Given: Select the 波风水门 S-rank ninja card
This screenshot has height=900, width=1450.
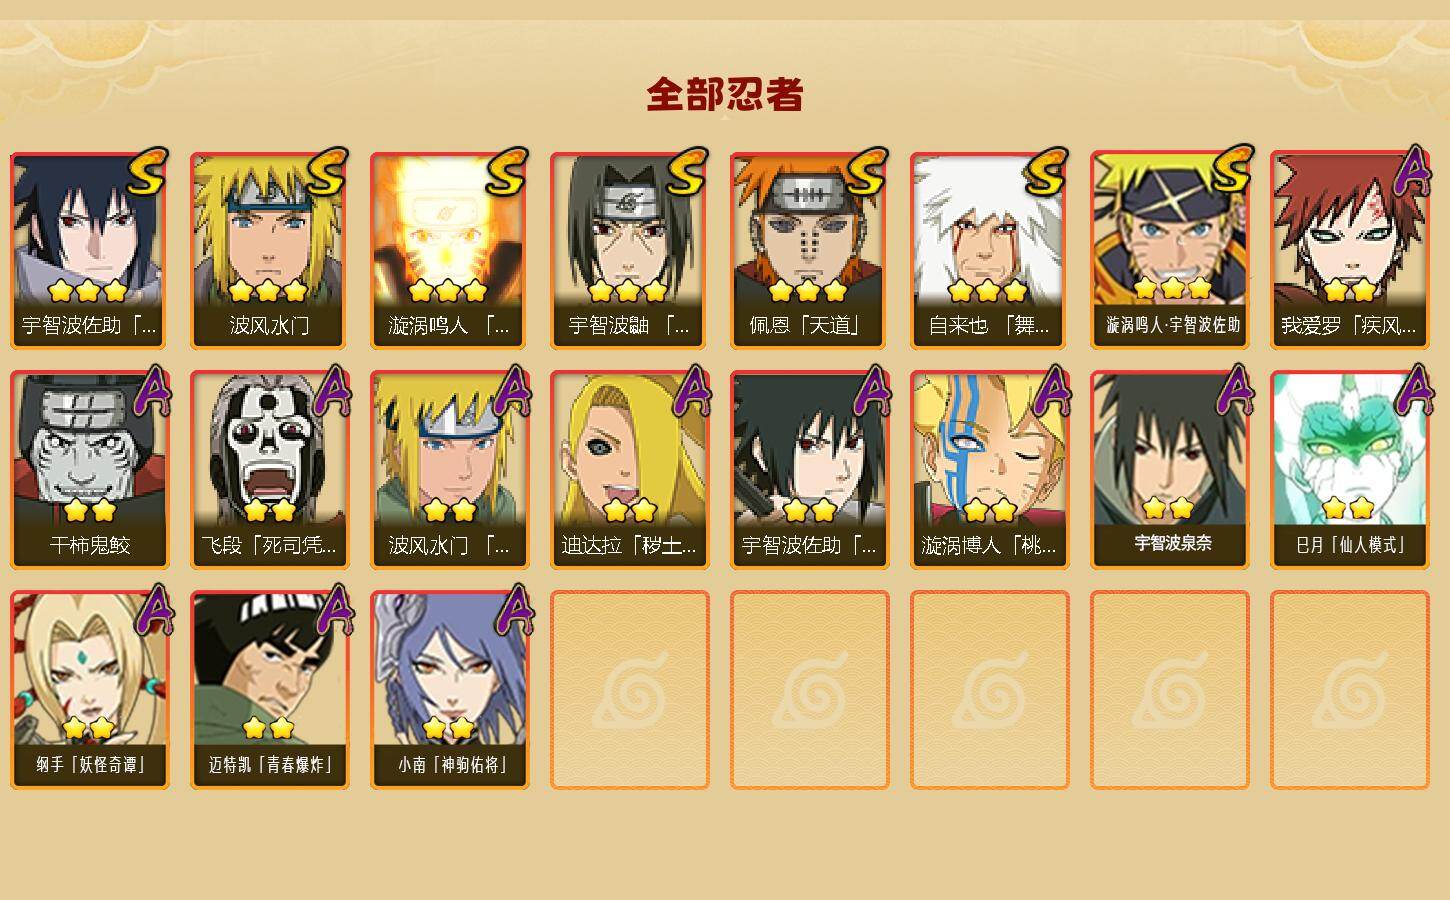Looking at the screenshot, I should 270,250.
